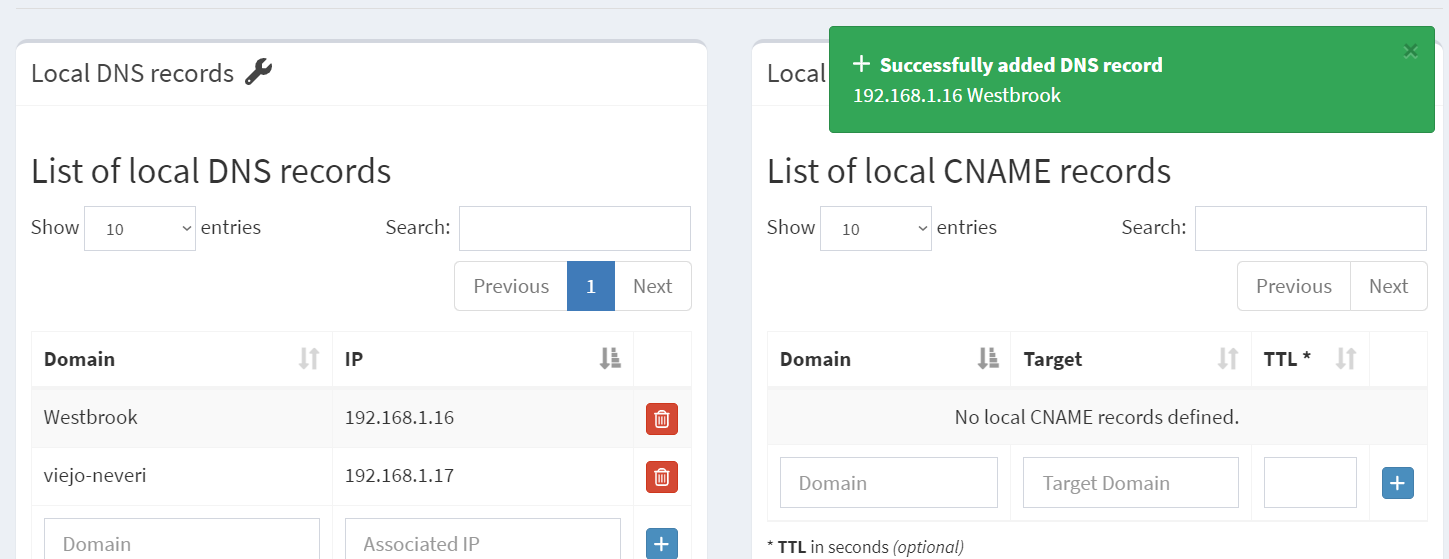Sort CNAME records by TTL column arrows
The width and height of the screenshot is (1449, 559).
[x=1346, y=359]
